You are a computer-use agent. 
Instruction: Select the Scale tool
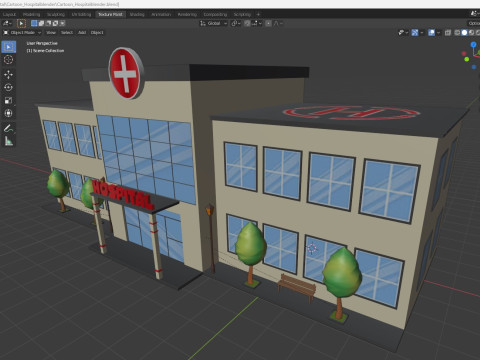click(x=8, y=100)
